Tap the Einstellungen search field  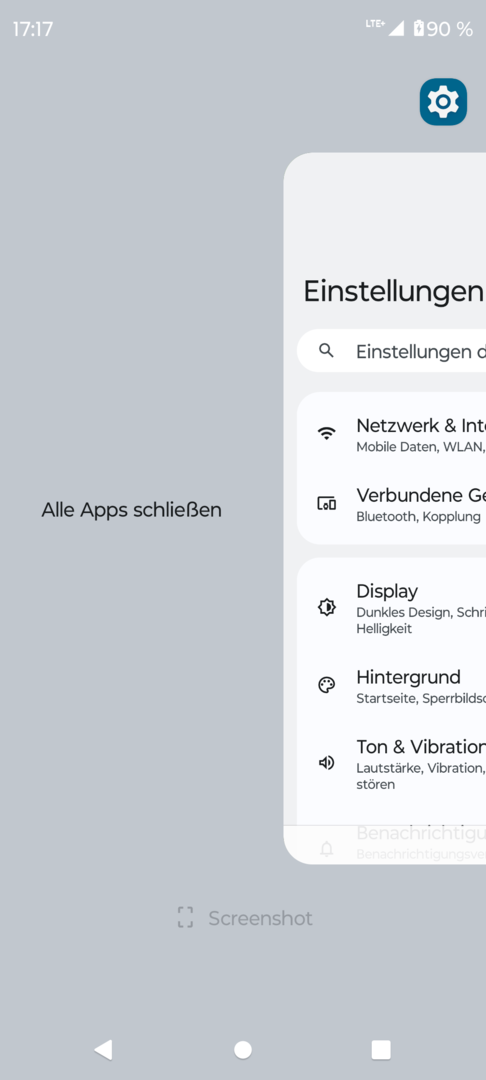392,351
